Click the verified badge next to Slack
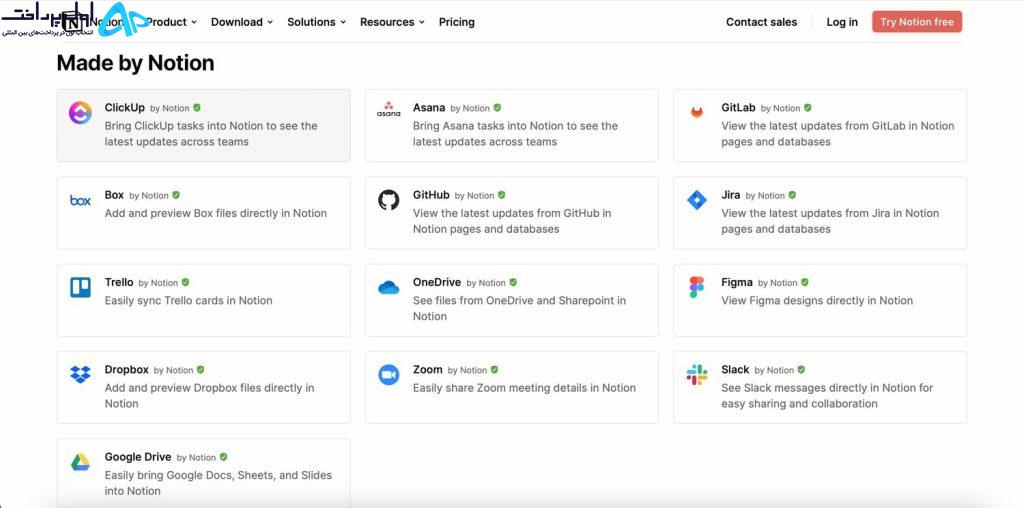 [x=801, y=370]
